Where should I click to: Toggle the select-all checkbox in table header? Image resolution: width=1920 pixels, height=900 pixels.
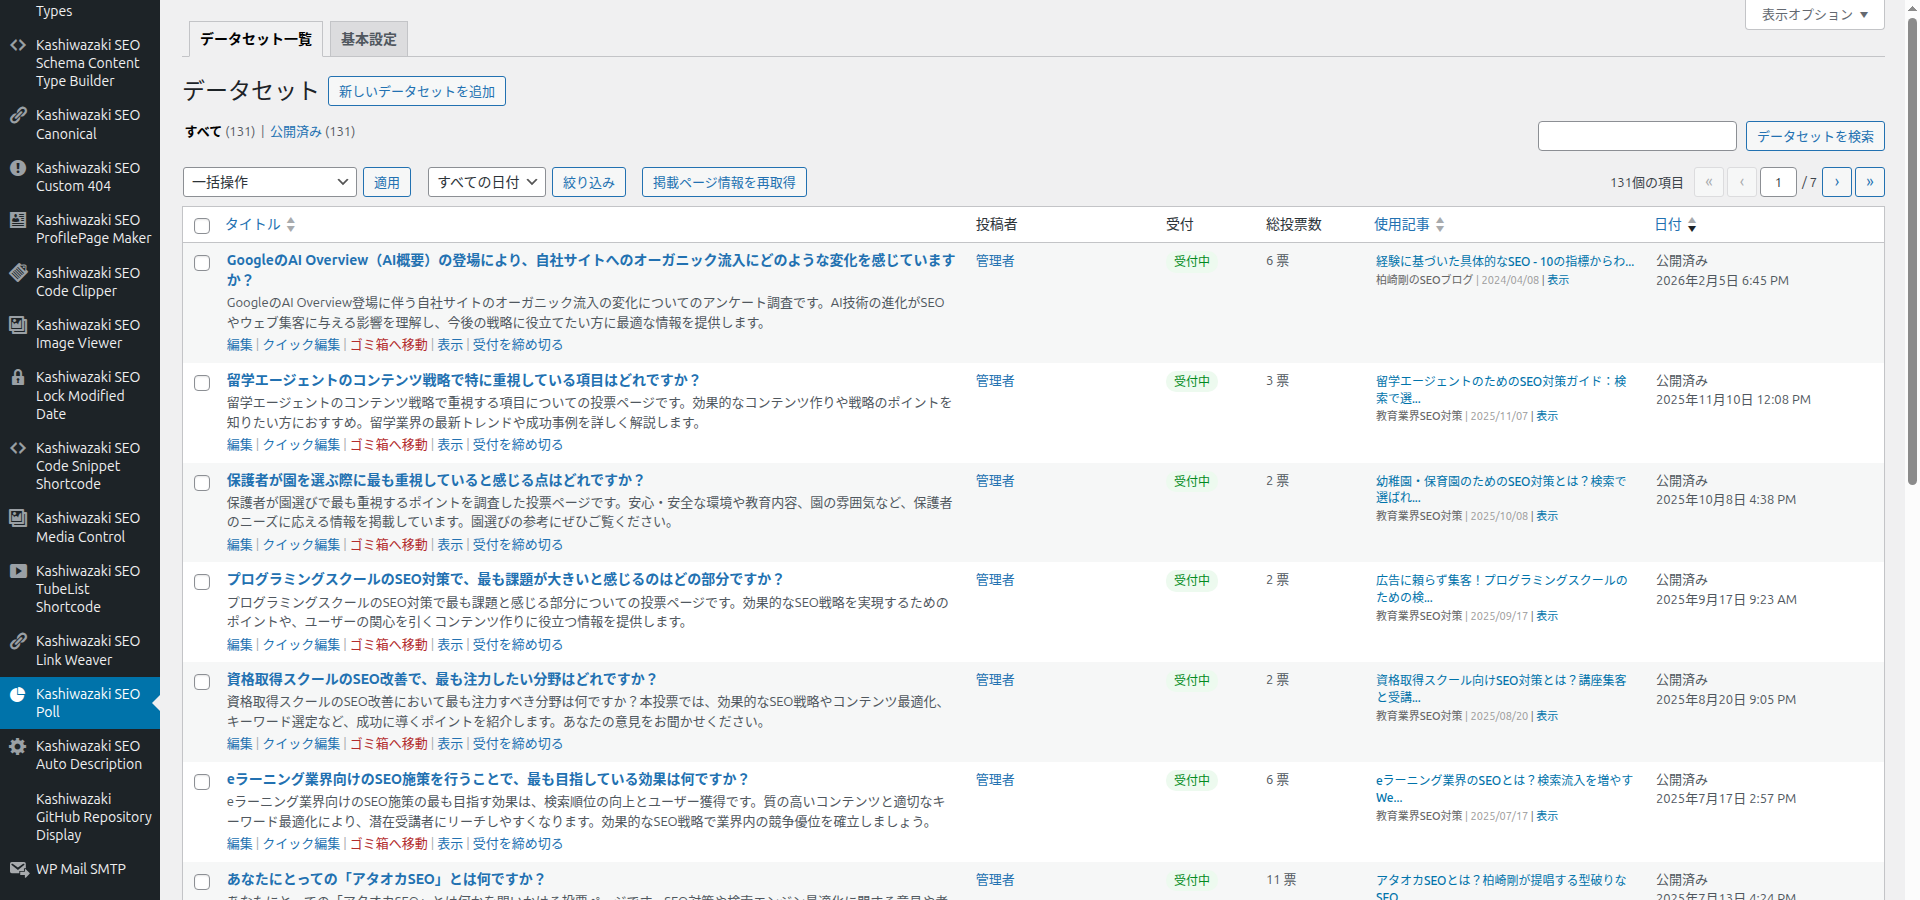(x=202, y=226)
